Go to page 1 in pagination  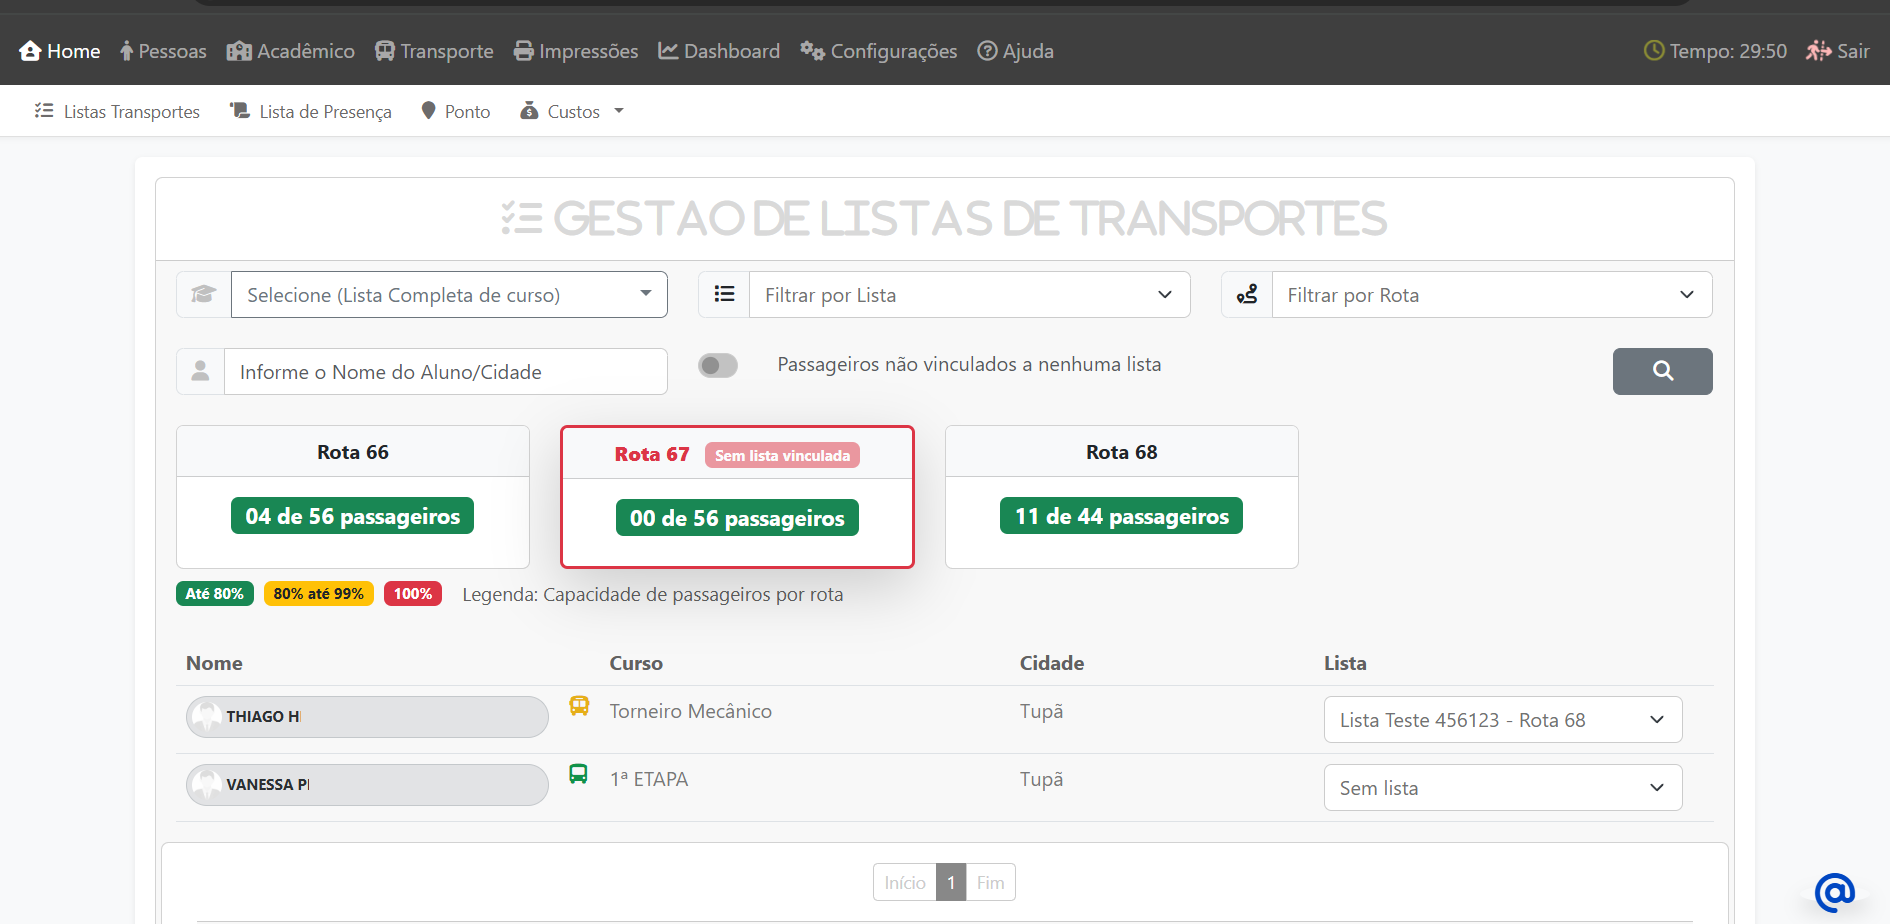[951, 882]
